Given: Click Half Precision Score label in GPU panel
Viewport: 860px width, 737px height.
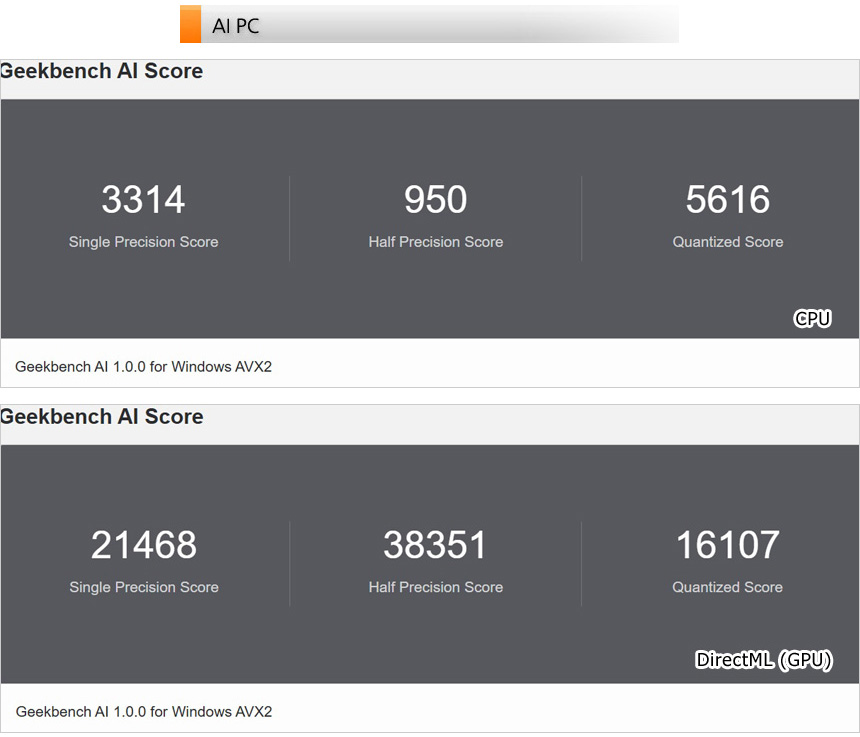Looking at the screenshot, I should pos(435,588).
